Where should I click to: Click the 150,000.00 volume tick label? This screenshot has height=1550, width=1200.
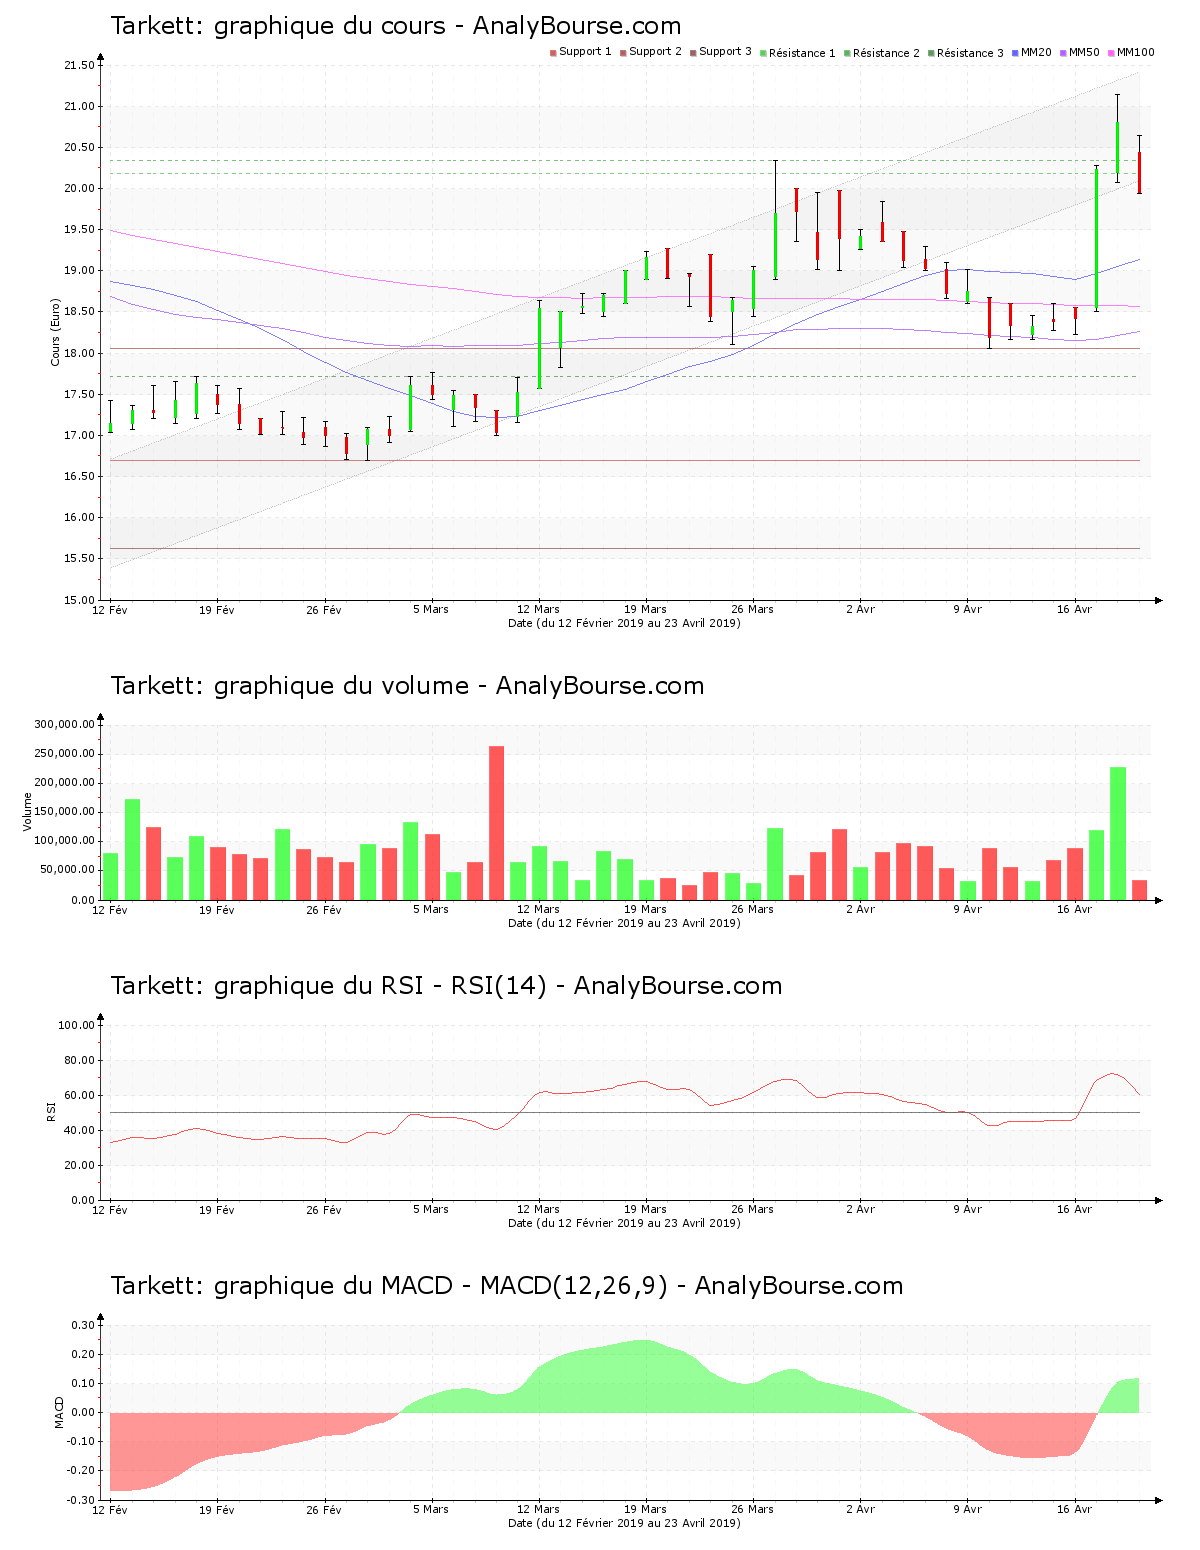(x=64, y=812)
